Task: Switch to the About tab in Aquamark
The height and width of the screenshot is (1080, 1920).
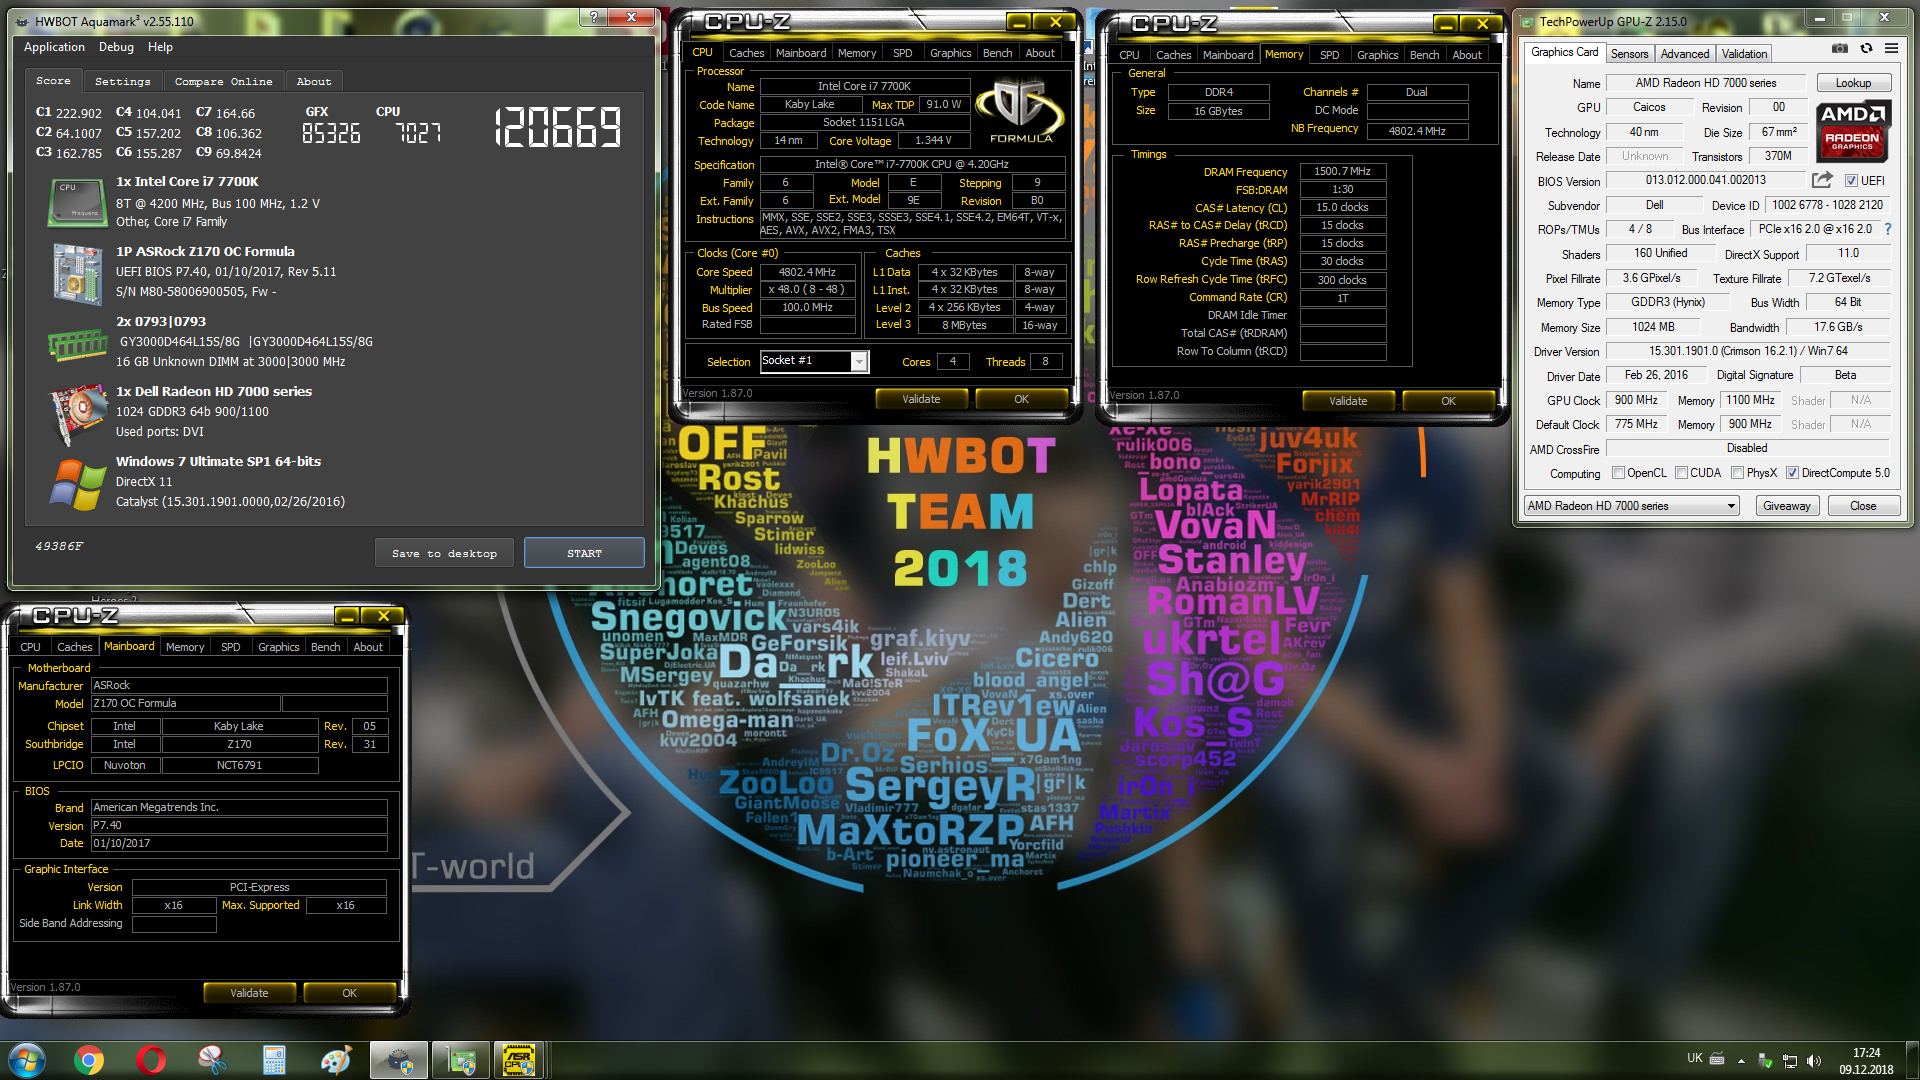Action: 313,82
